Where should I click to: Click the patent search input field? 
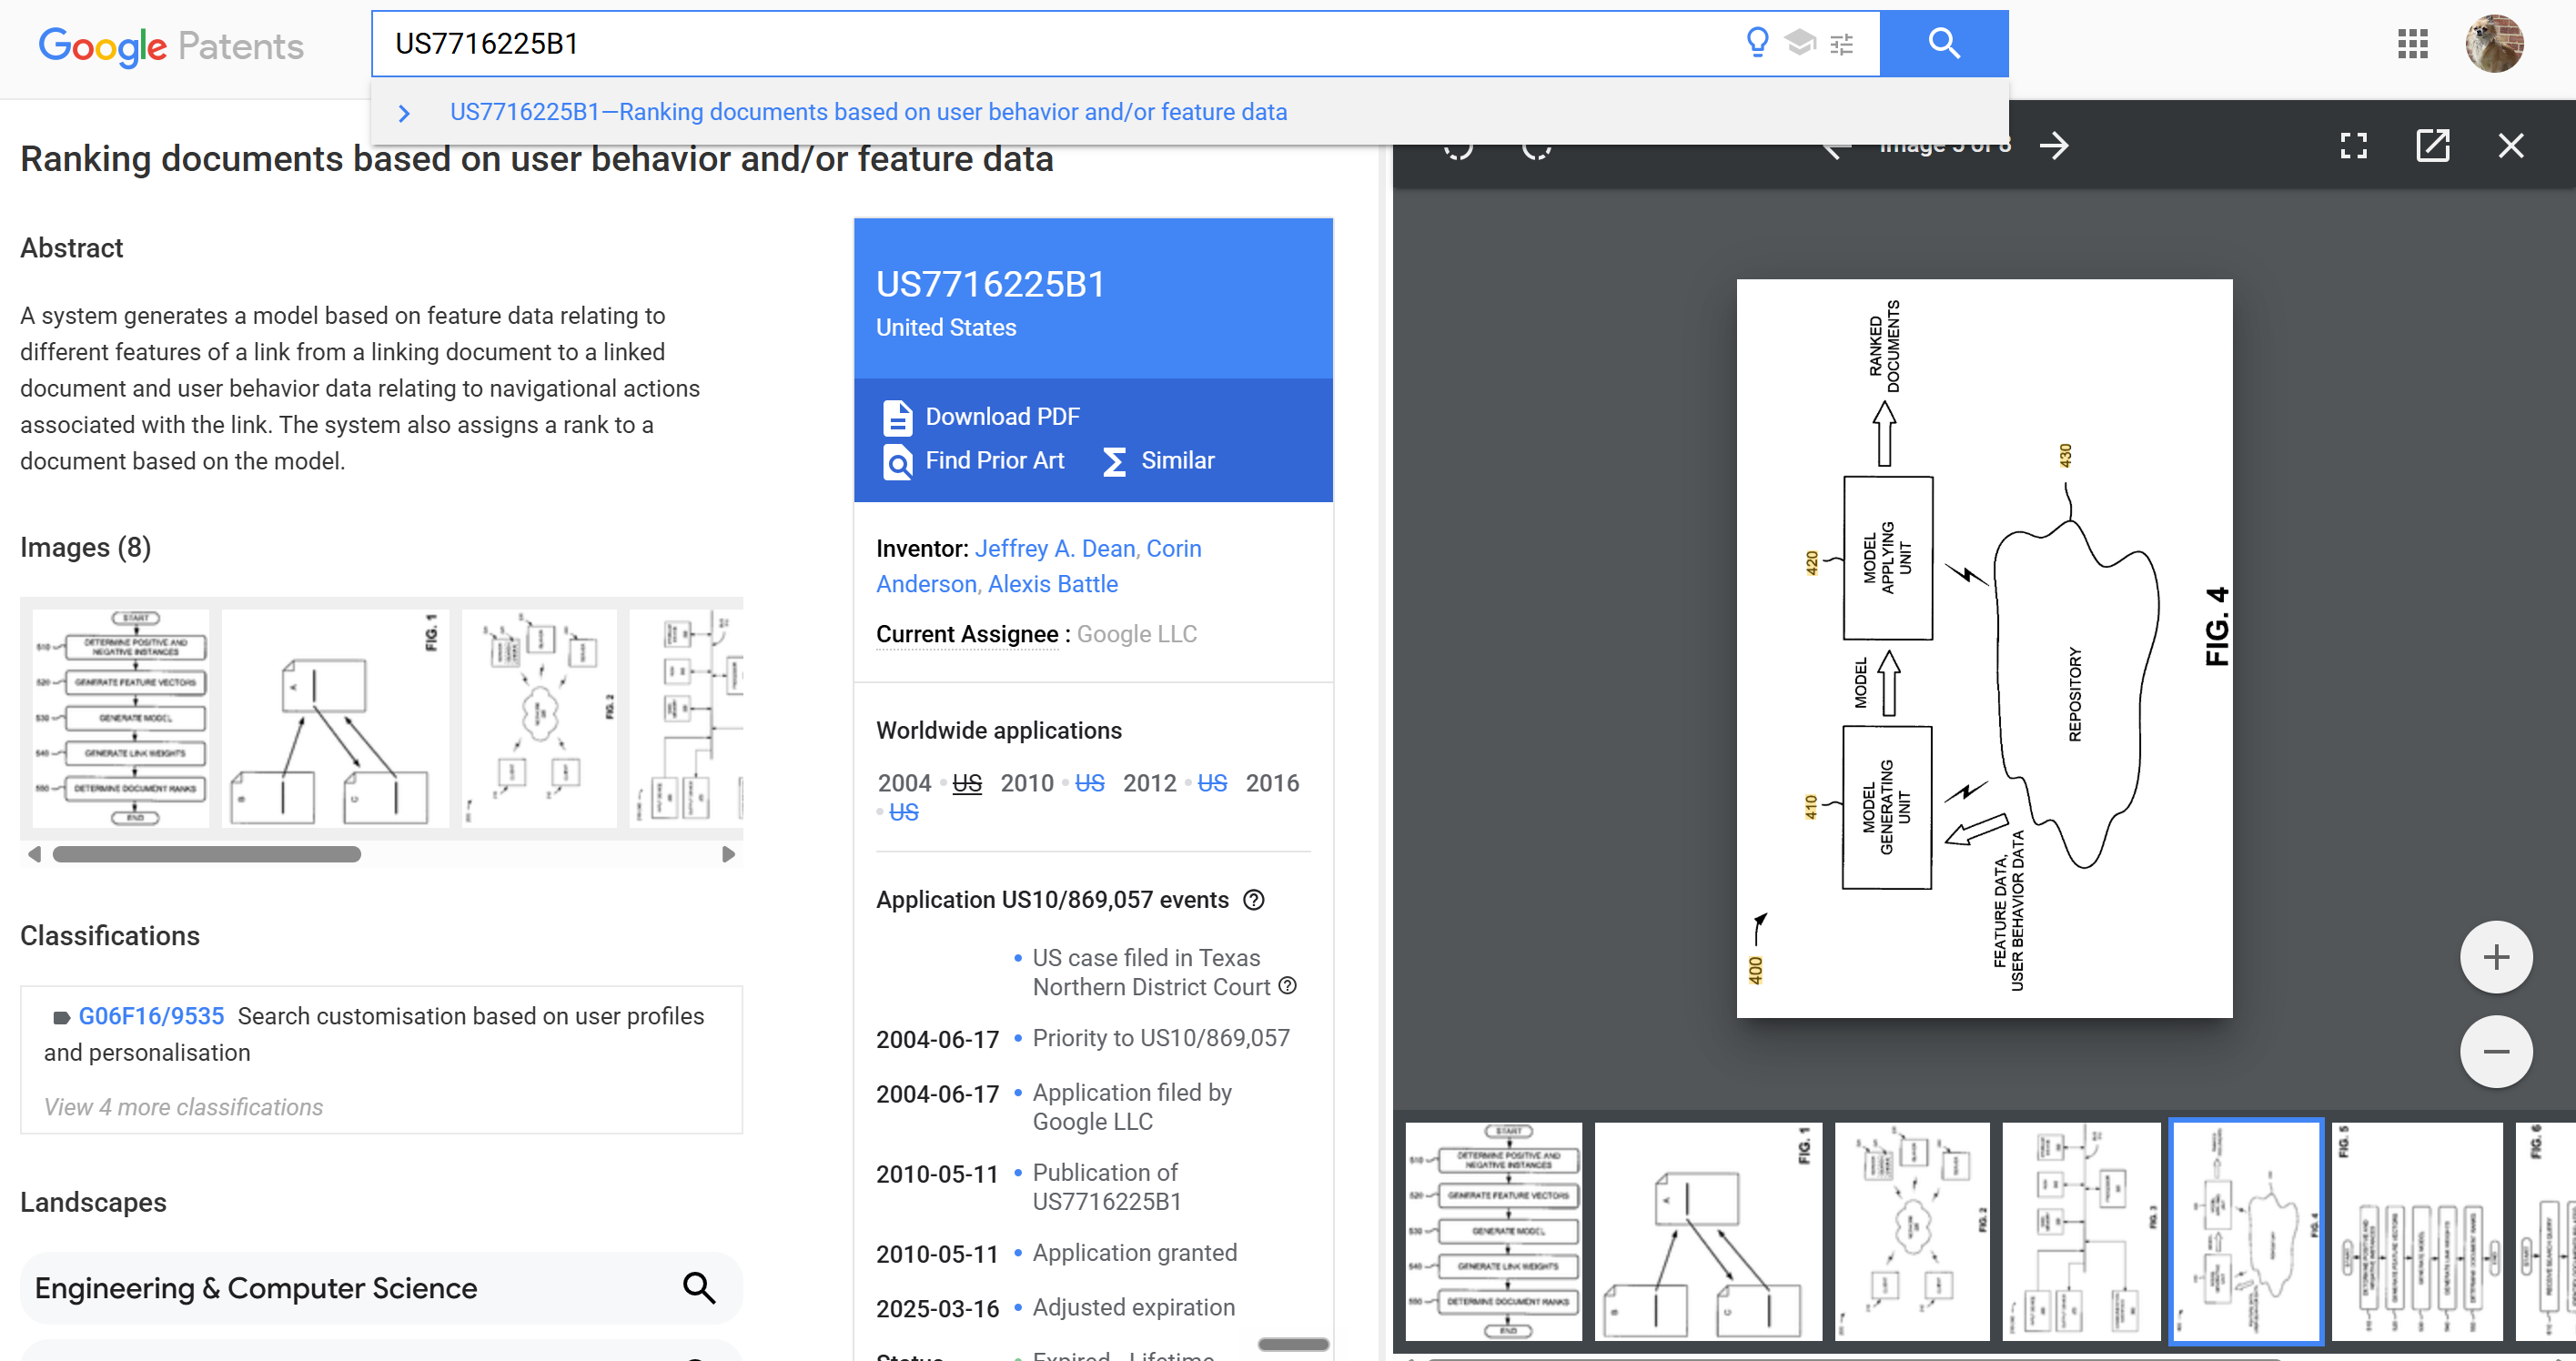1060,44
